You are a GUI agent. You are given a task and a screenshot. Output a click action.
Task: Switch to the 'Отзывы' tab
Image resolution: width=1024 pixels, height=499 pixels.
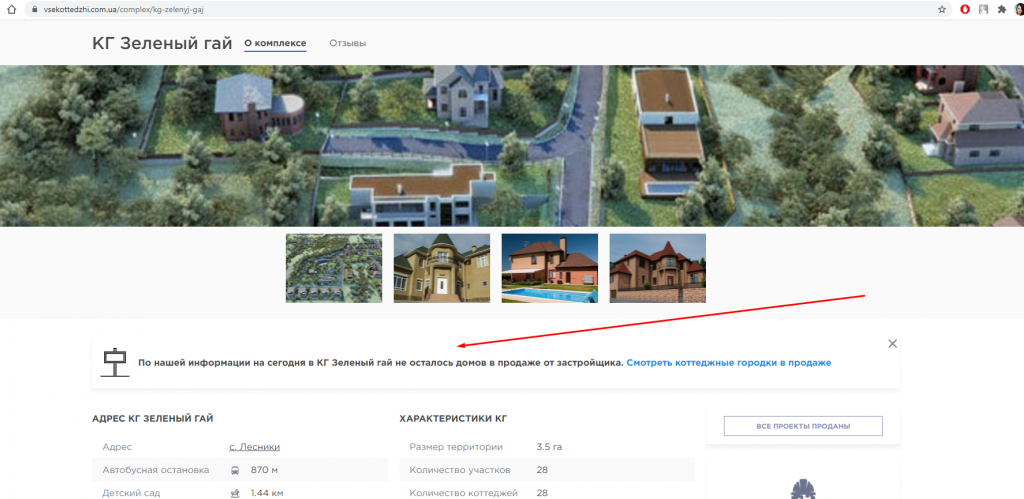point(347,44)
